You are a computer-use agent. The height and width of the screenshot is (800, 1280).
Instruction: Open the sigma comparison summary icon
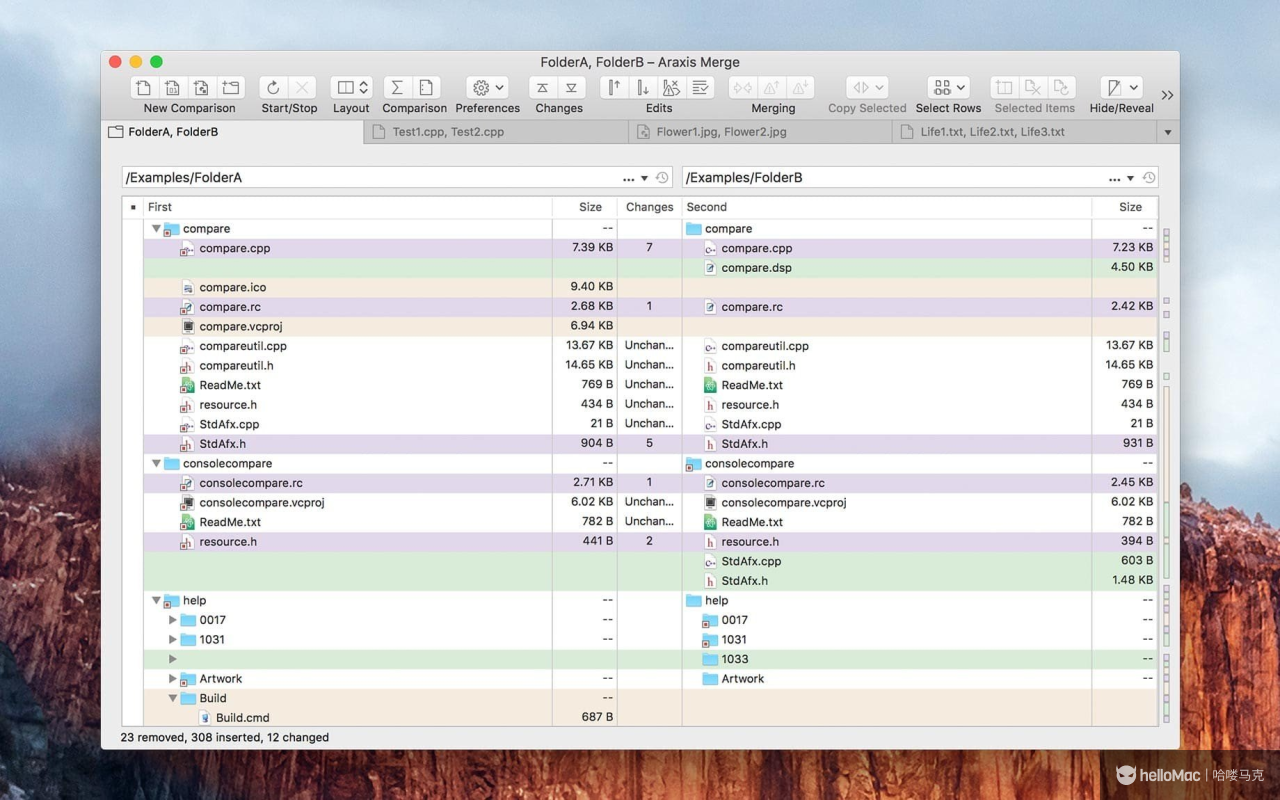coord(397,88)
